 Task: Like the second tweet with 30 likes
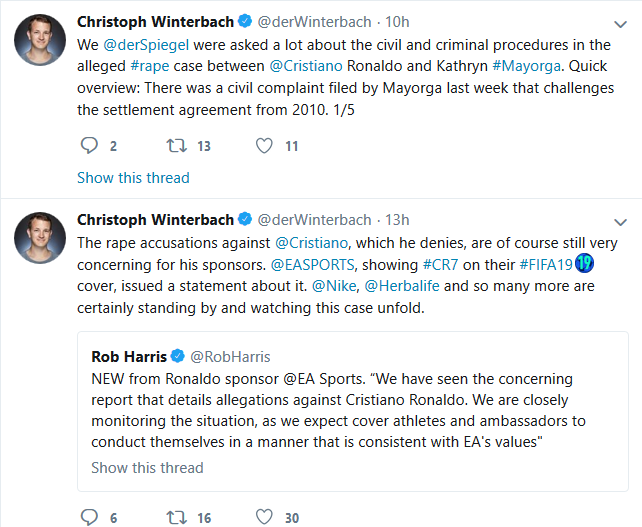265,517
